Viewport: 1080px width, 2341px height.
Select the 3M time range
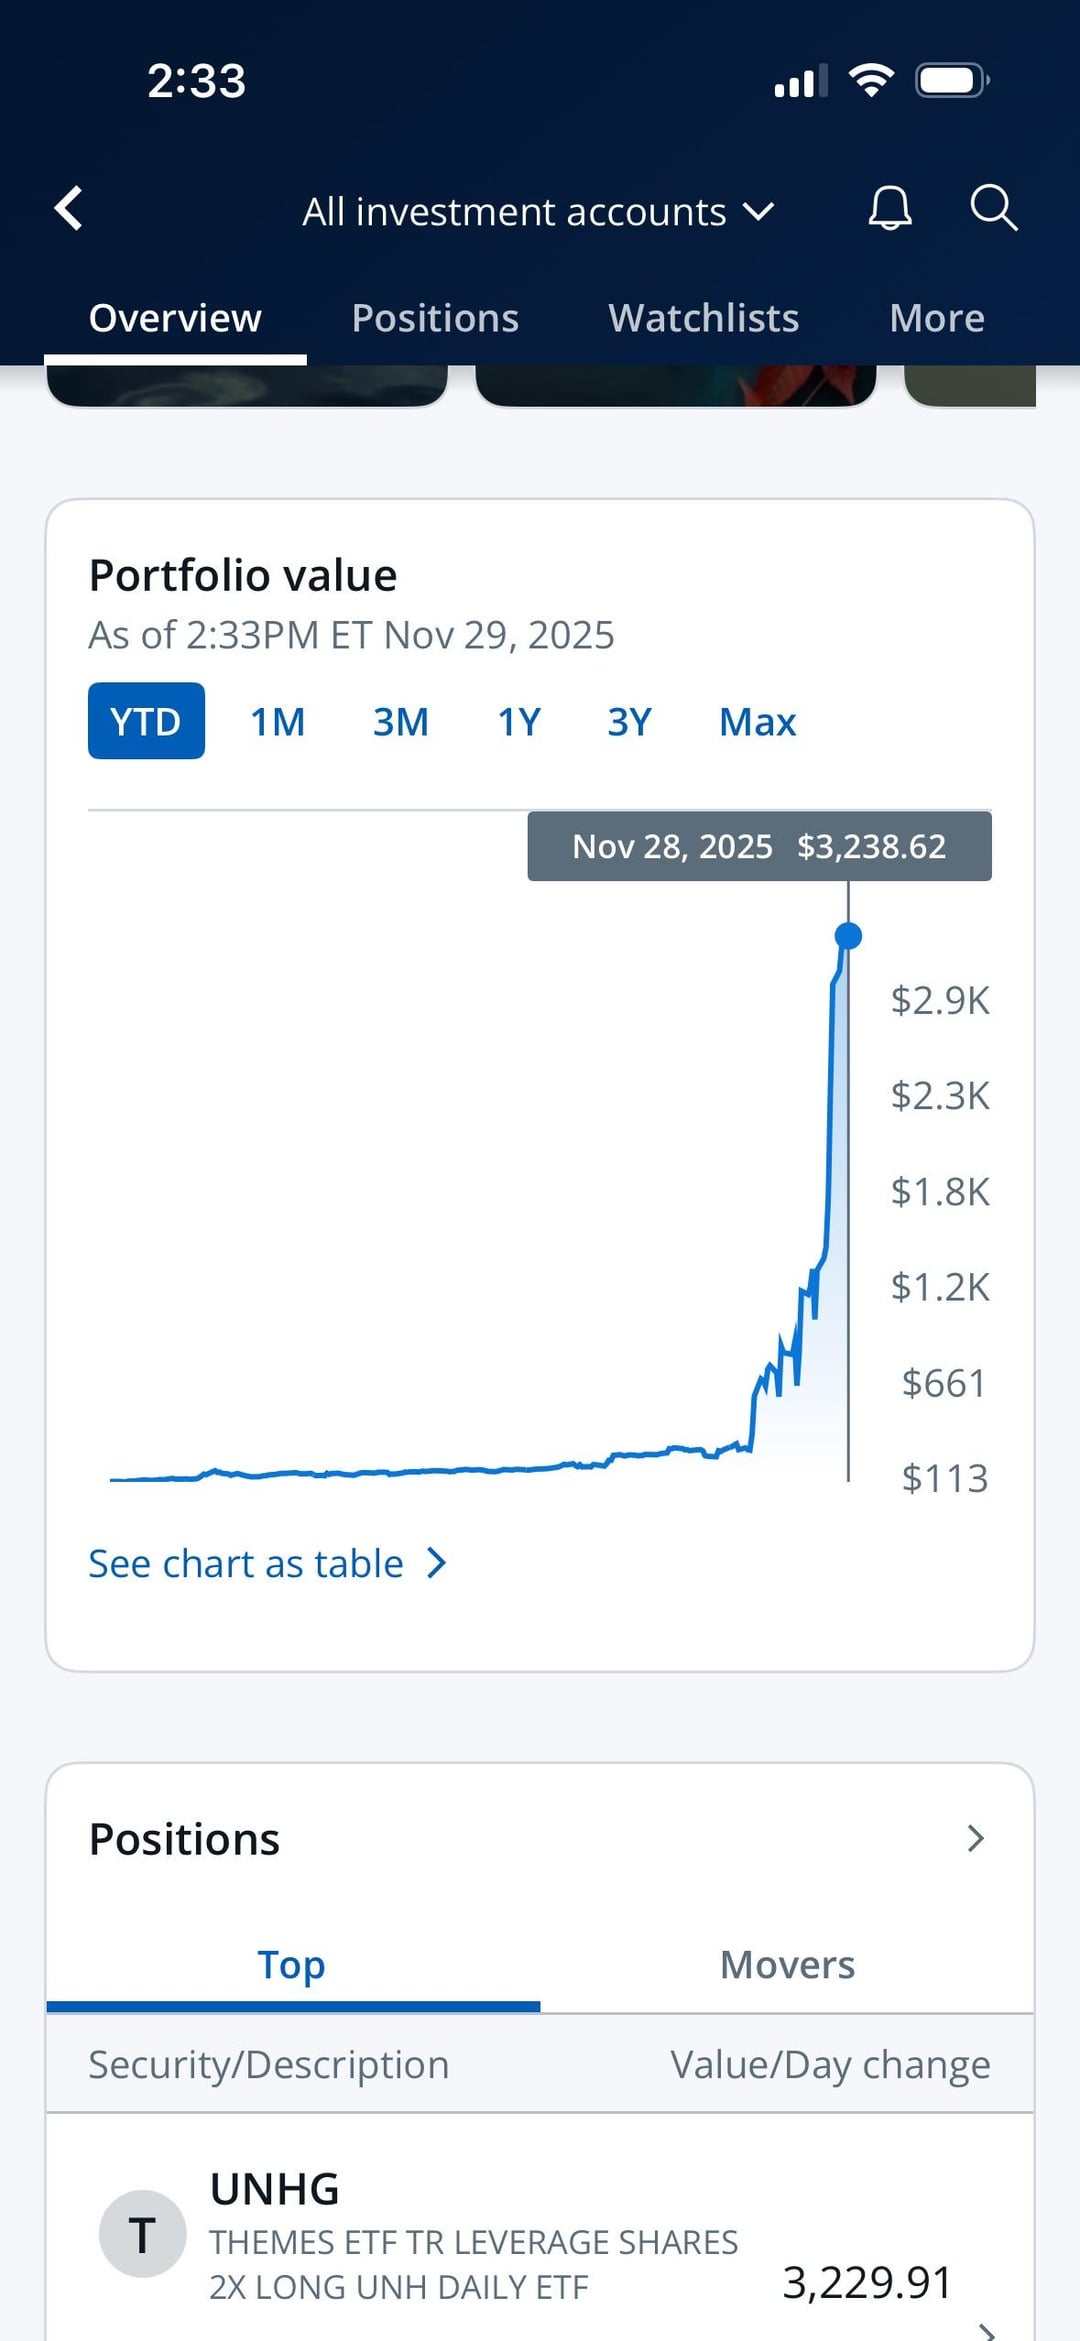pyautogui.click(x=400, y=721)
